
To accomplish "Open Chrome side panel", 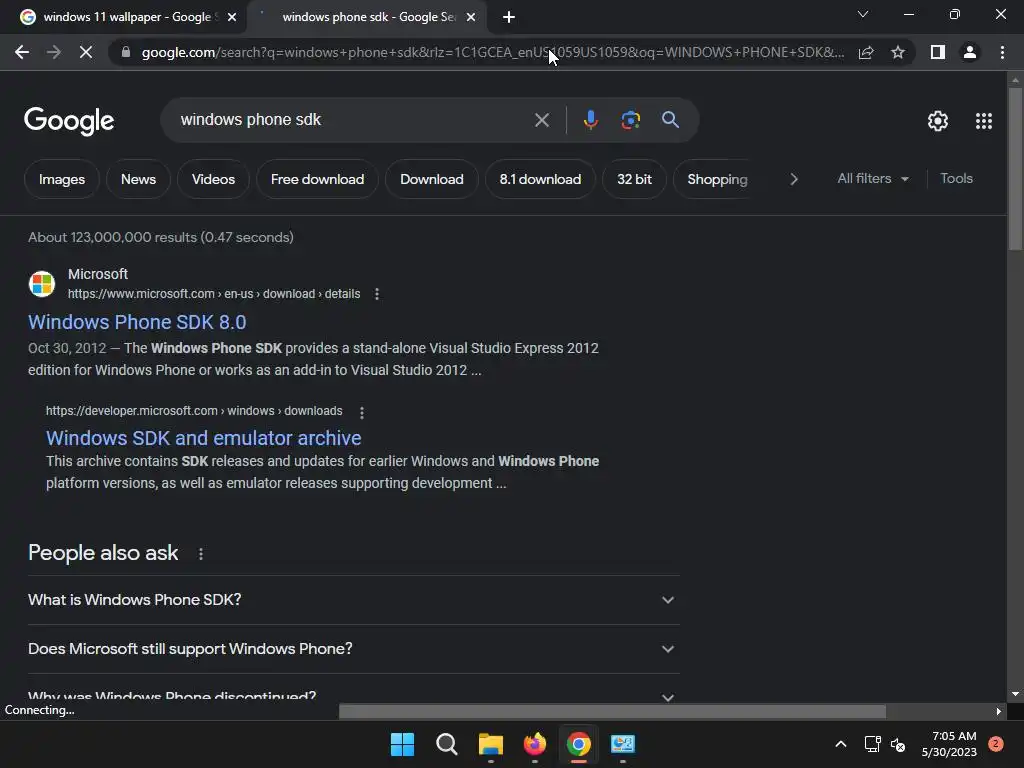I will click(938, 52).
